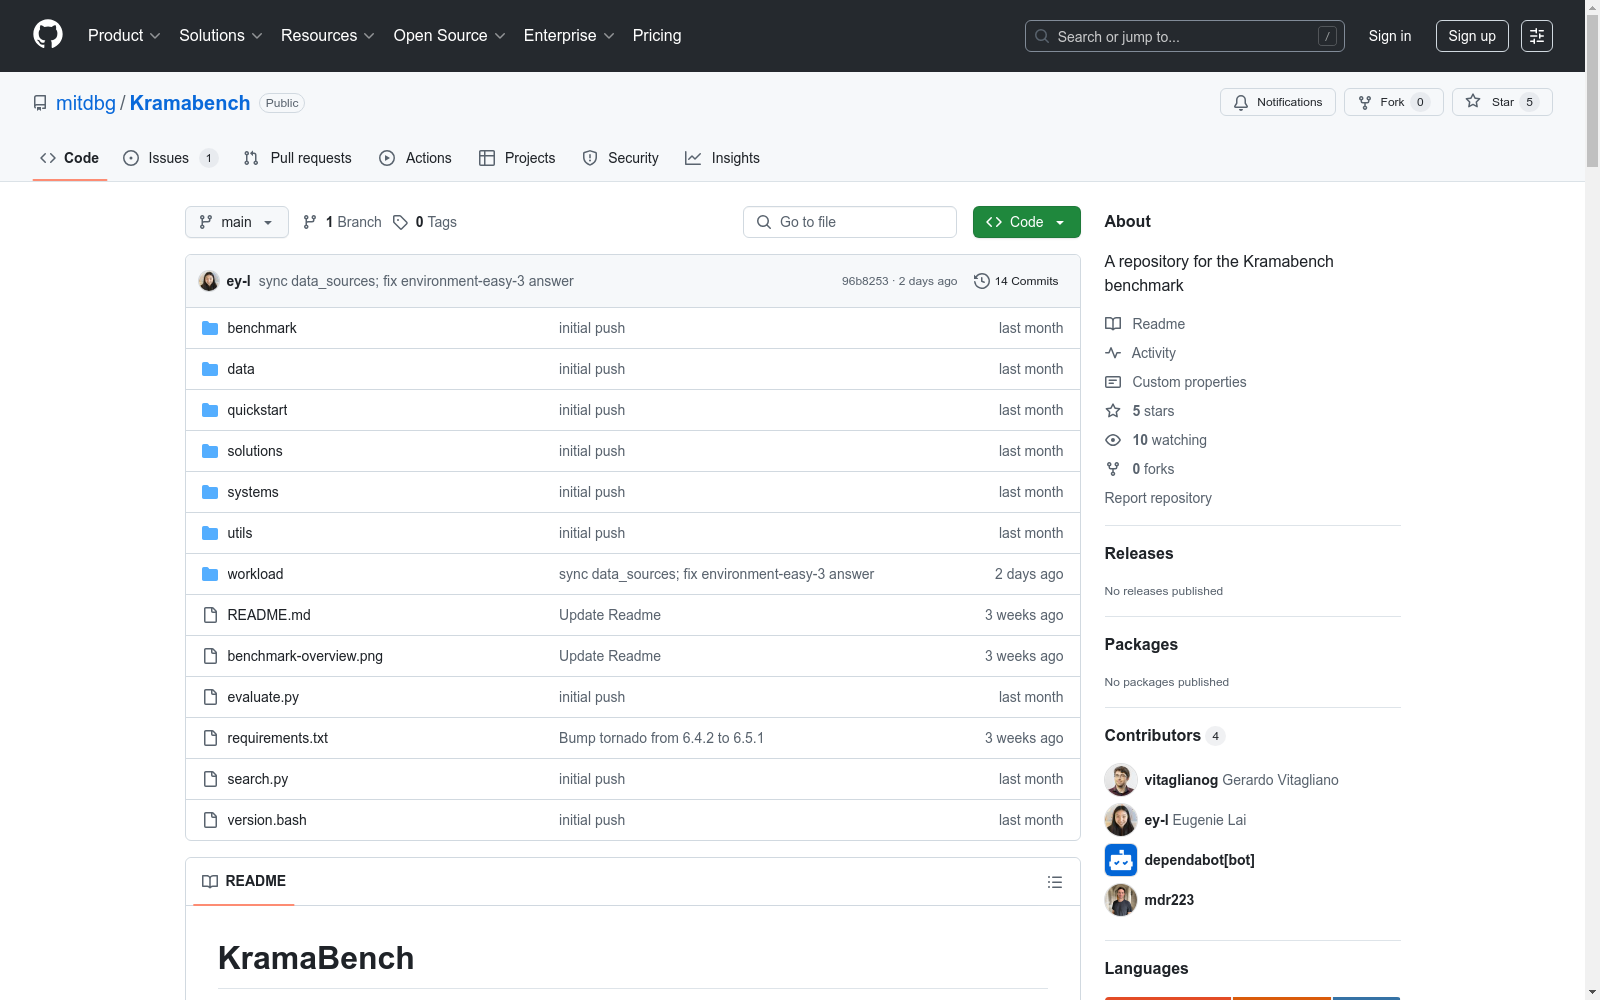Screen dimensions: 1600x1000
Task: Open the Pricing page
Action: [x=657, y=36]
